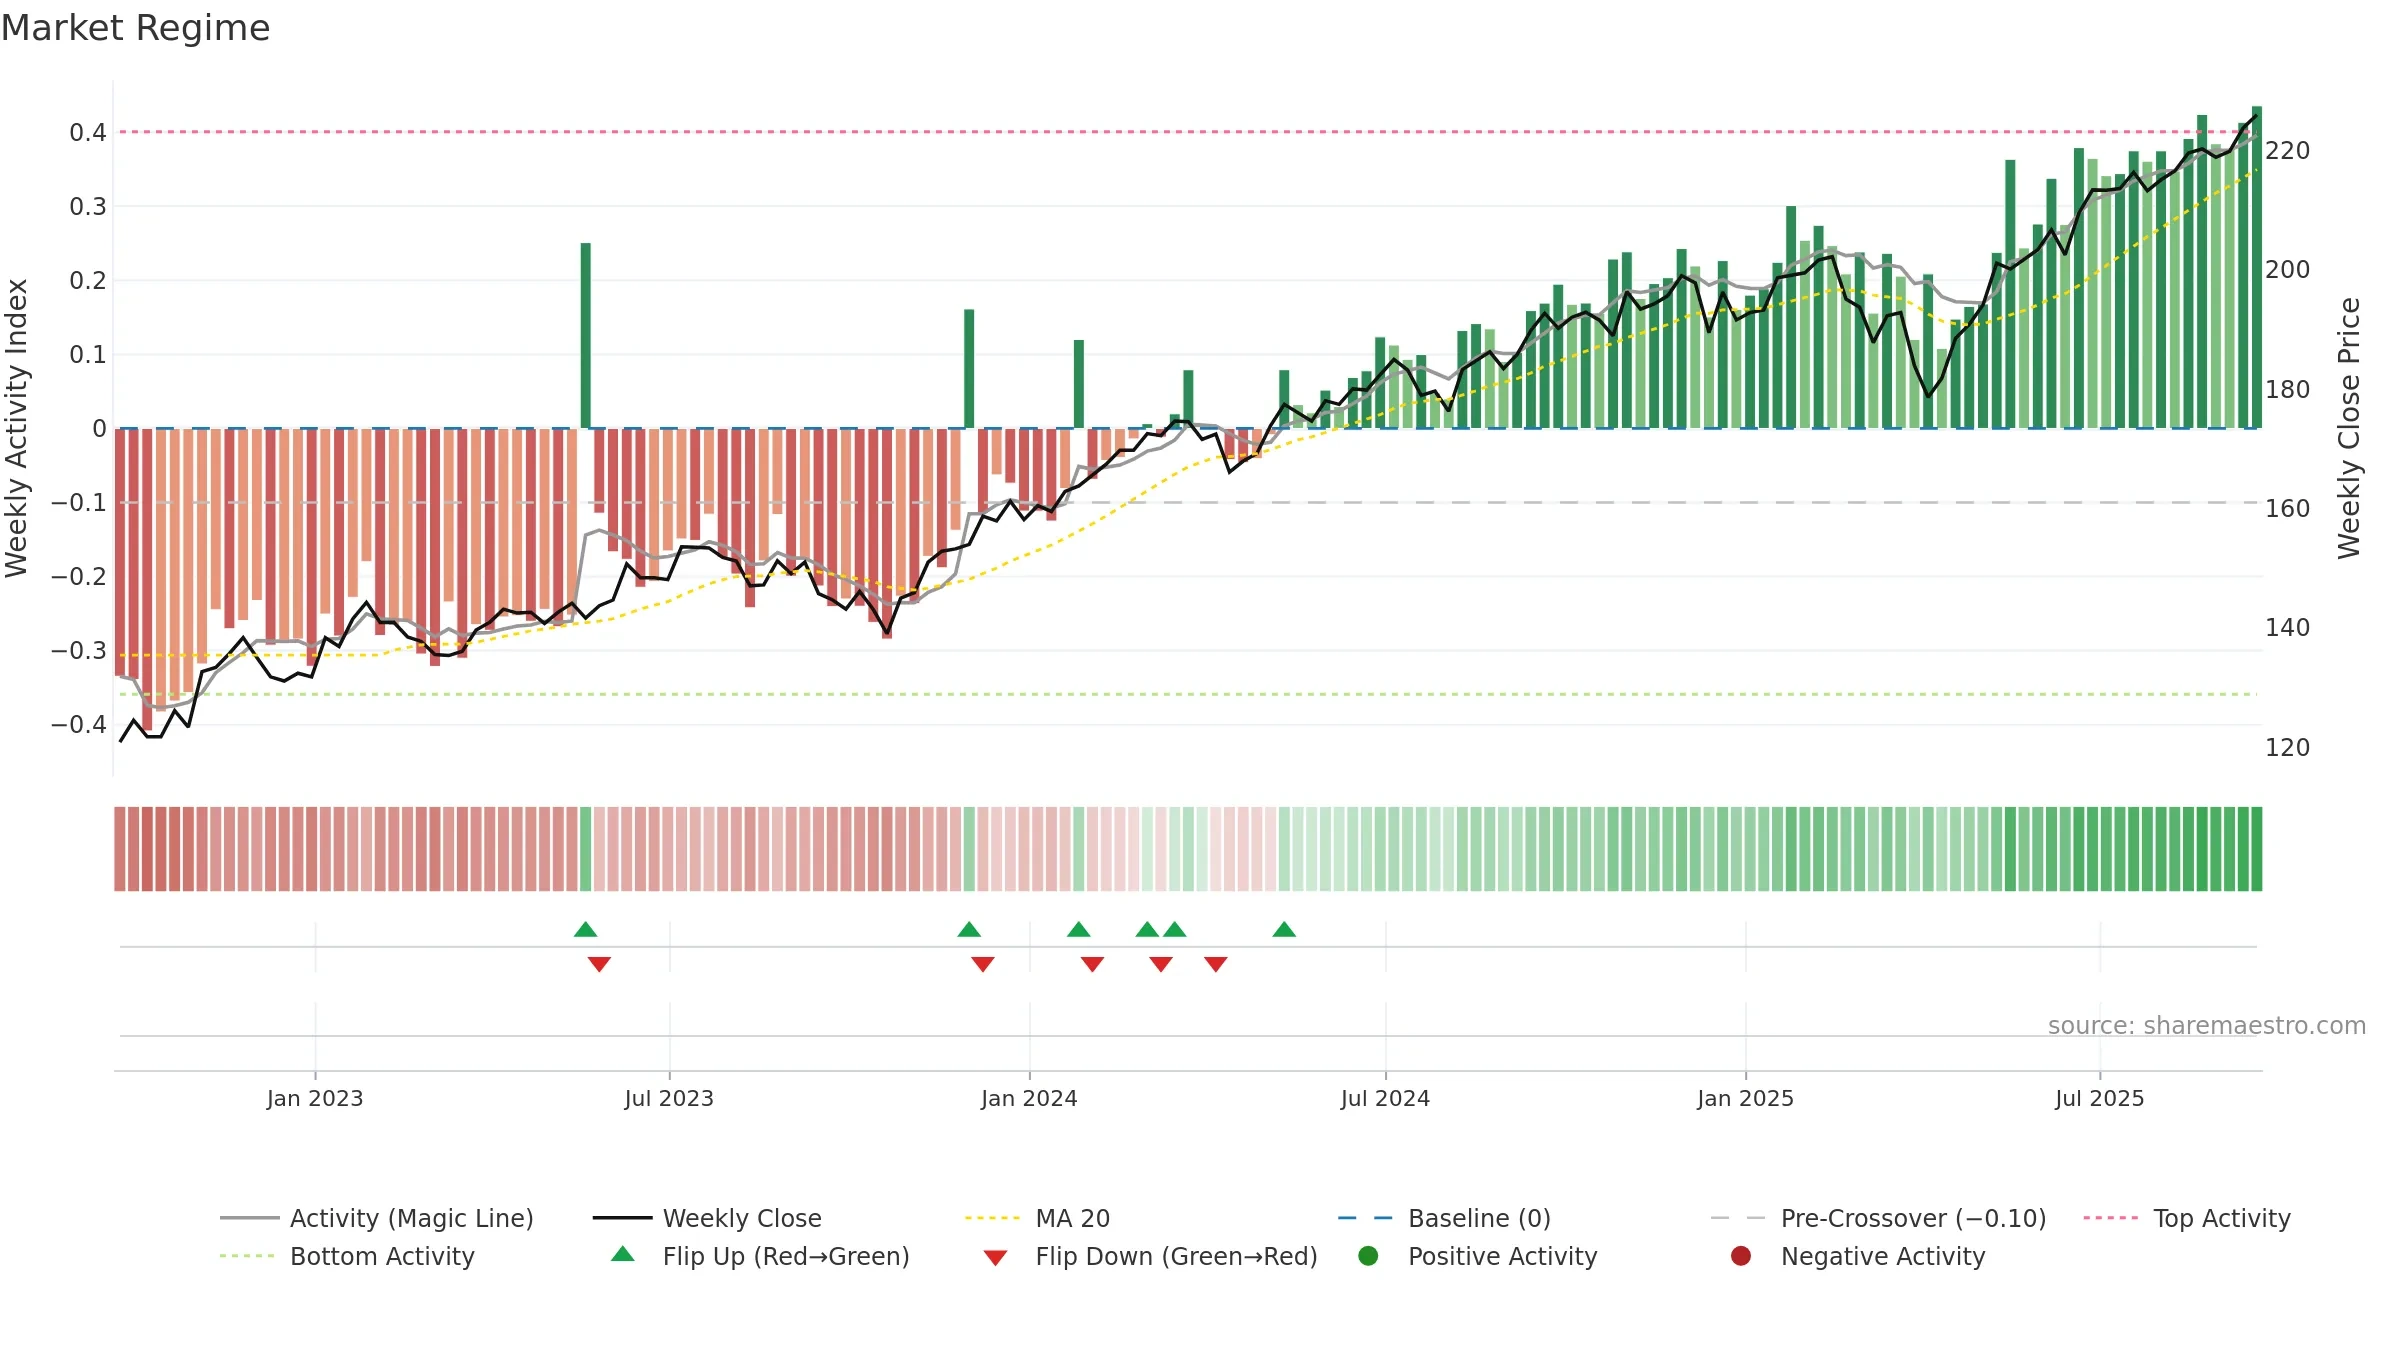
Task: Toggle the Top Activity legend entry
Action: point(2187,1218)
